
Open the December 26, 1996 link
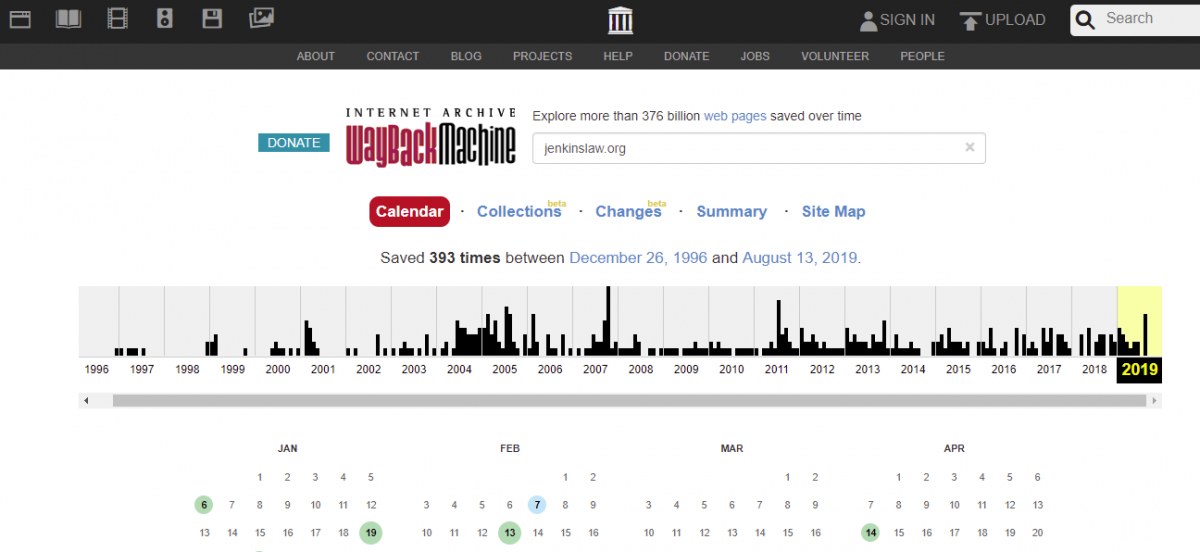[x=638, y=258]
